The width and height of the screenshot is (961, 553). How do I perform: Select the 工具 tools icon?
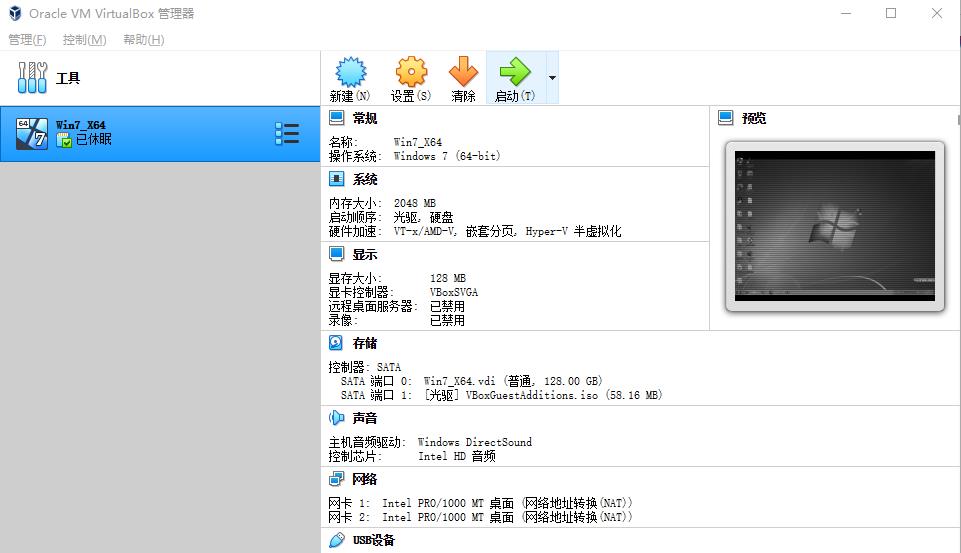32,78
